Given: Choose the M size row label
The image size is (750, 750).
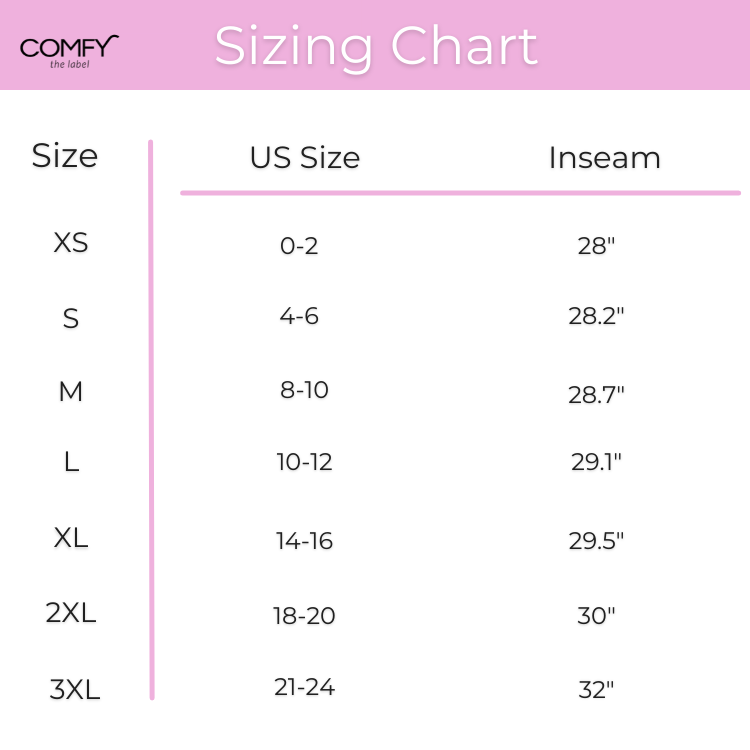Looking at the screenshot, I should coord(71,391).
